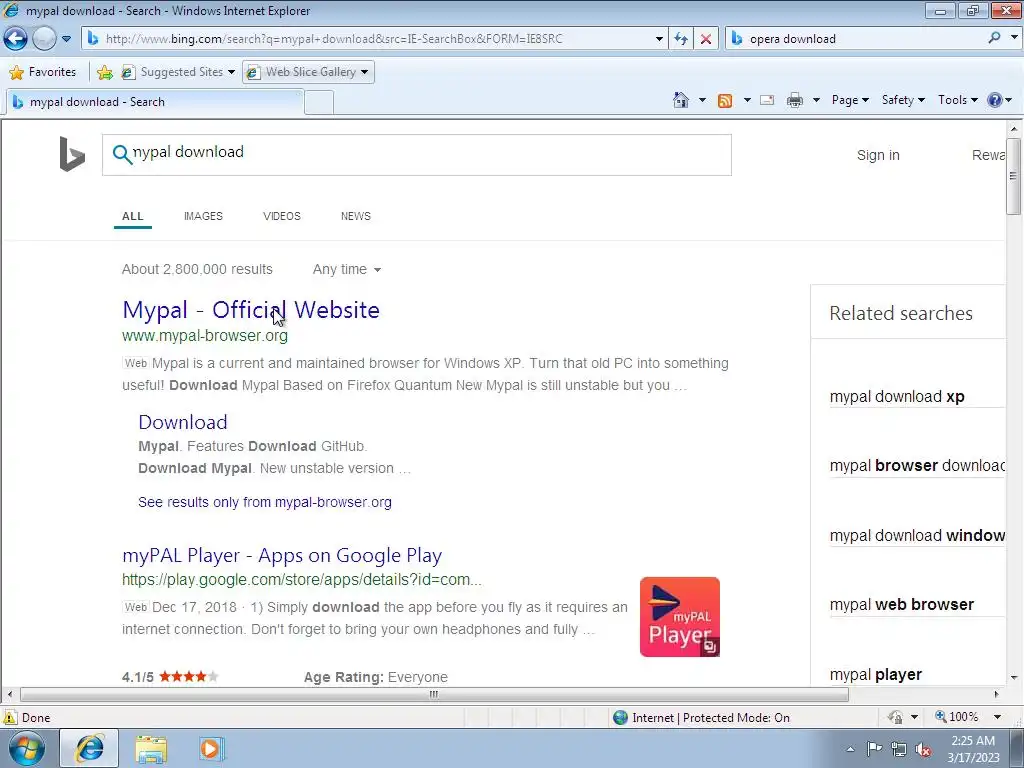
Task: Expand the address bar autocomplete dropdown
Action: pyautogui.click(x=659, y=39)
